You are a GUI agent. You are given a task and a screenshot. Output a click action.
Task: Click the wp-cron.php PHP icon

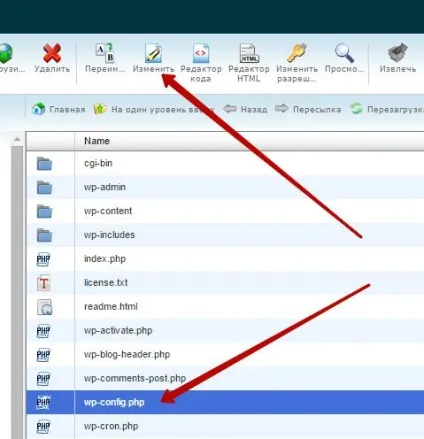click(43, 427)
